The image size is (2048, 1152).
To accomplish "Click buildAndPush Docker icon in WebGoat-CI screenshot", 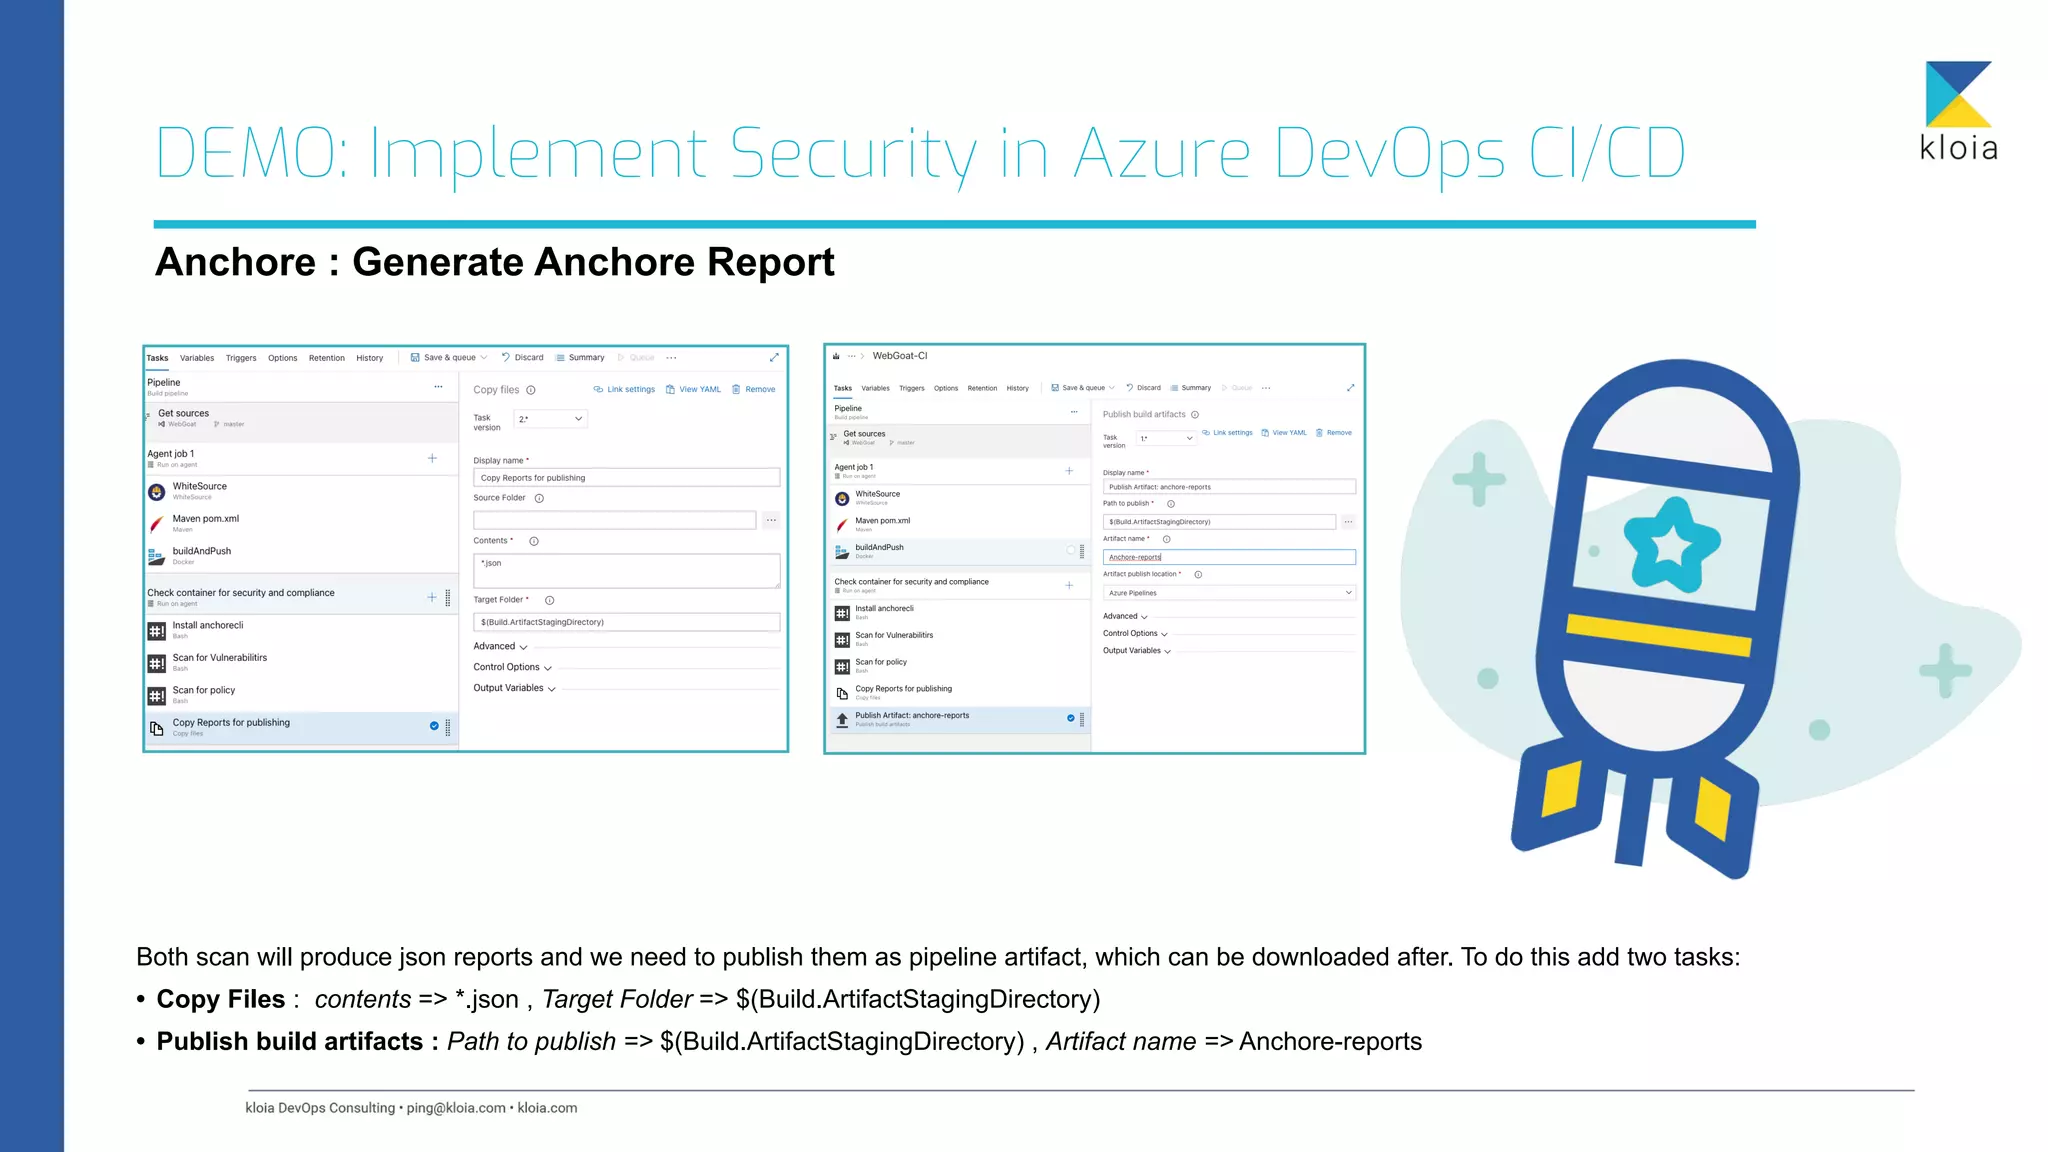I will [x=842, y=552].
